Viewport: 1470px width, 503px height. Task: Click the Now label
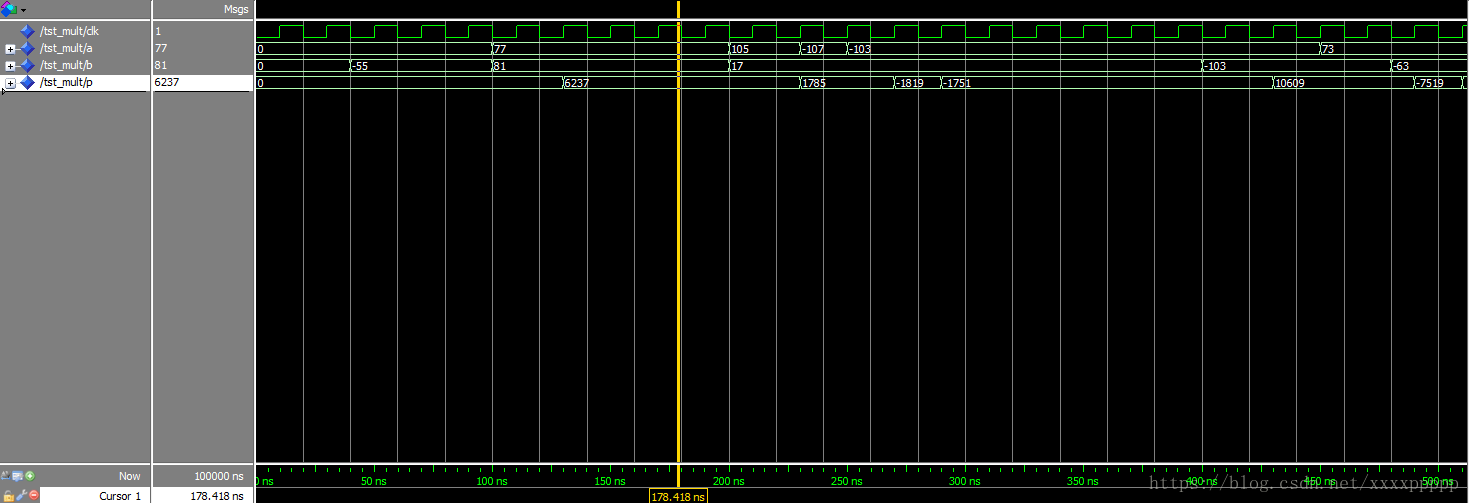pos(130,476)
